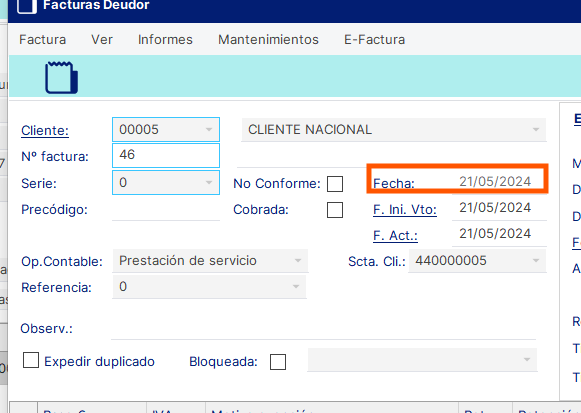Expand the Referencia dropdown
The height and width of the screenshot is (413, 581).
coord(296,287)
